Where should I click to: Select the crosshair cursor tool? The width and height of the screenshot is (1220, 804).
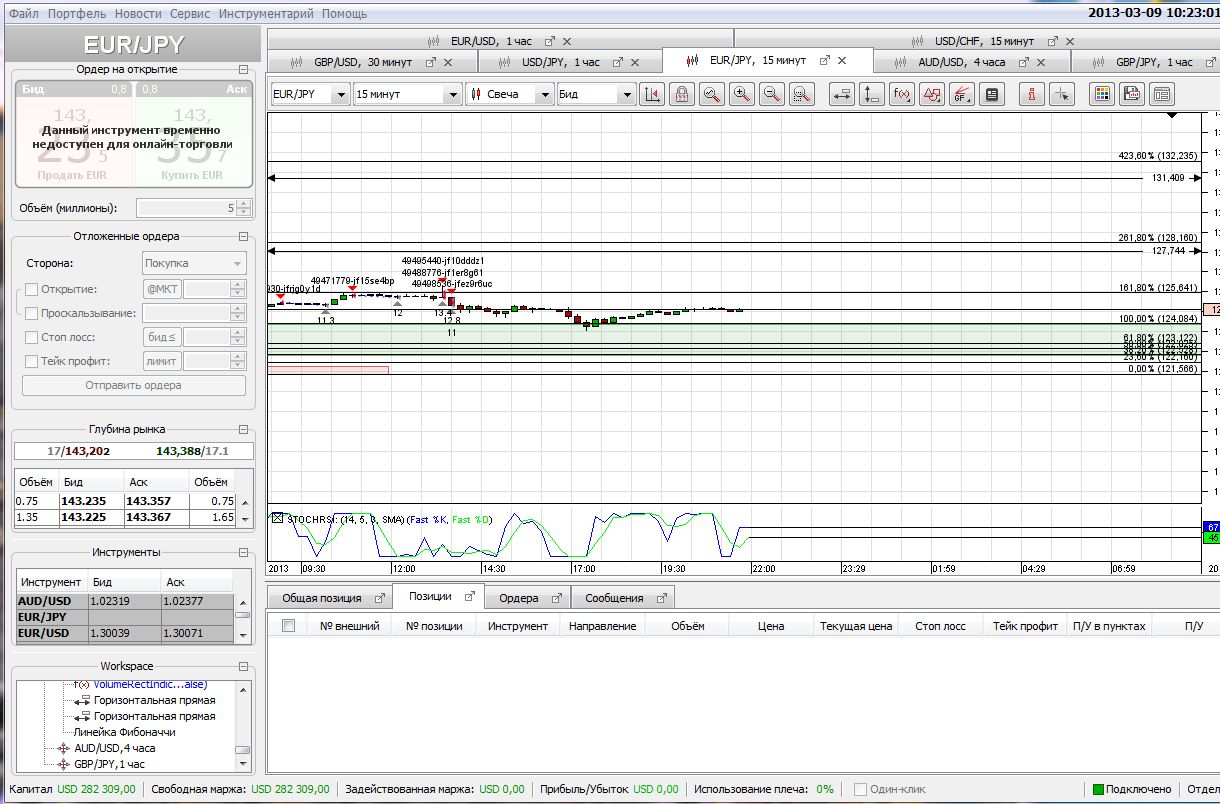pyautogui.click(x=1061, y=95)
